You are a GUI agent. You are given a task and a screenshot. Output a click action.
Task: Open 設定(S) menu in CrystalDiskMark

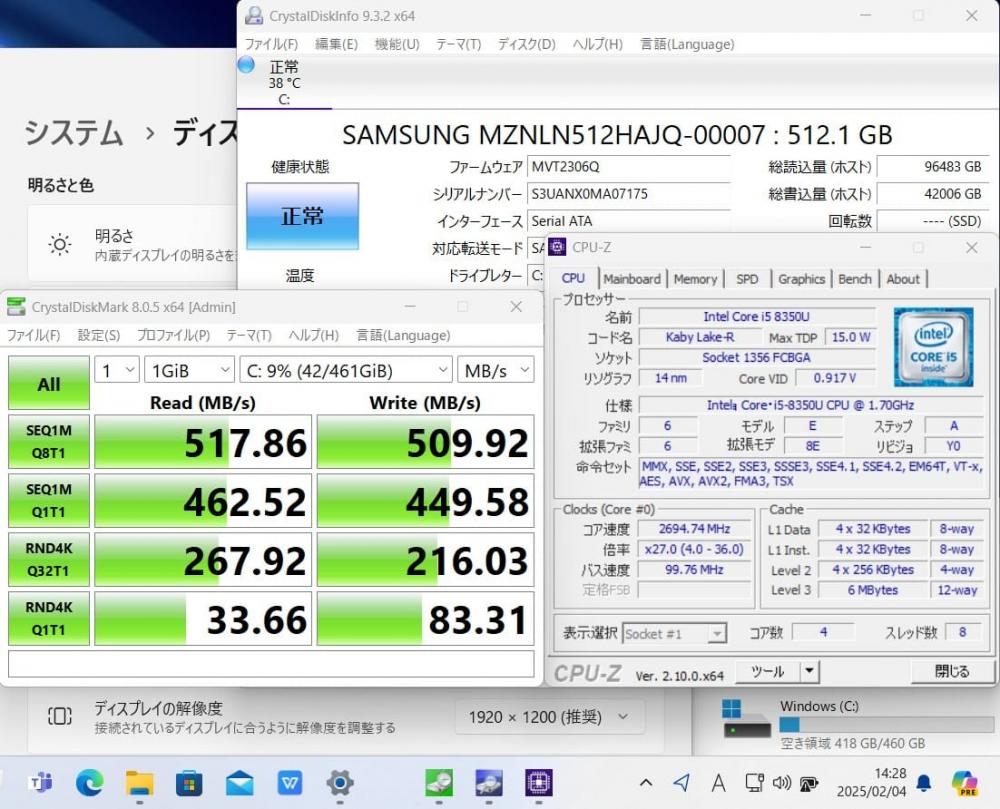(99, 335)
